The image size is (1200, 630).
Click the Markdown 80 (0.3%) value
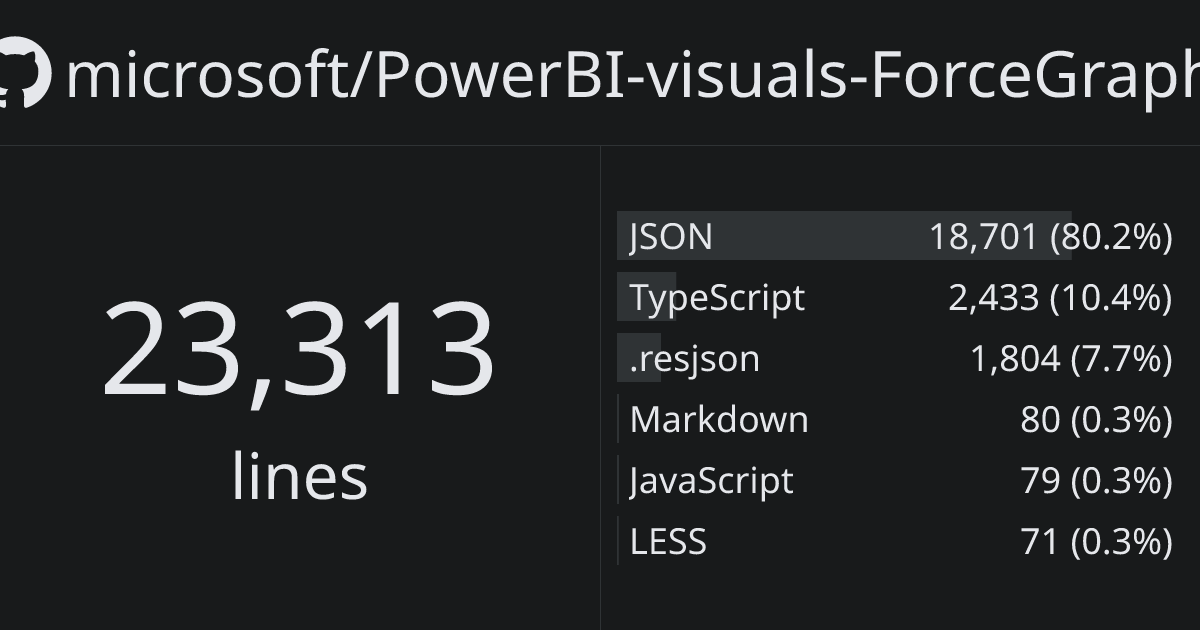[1096, 420]
